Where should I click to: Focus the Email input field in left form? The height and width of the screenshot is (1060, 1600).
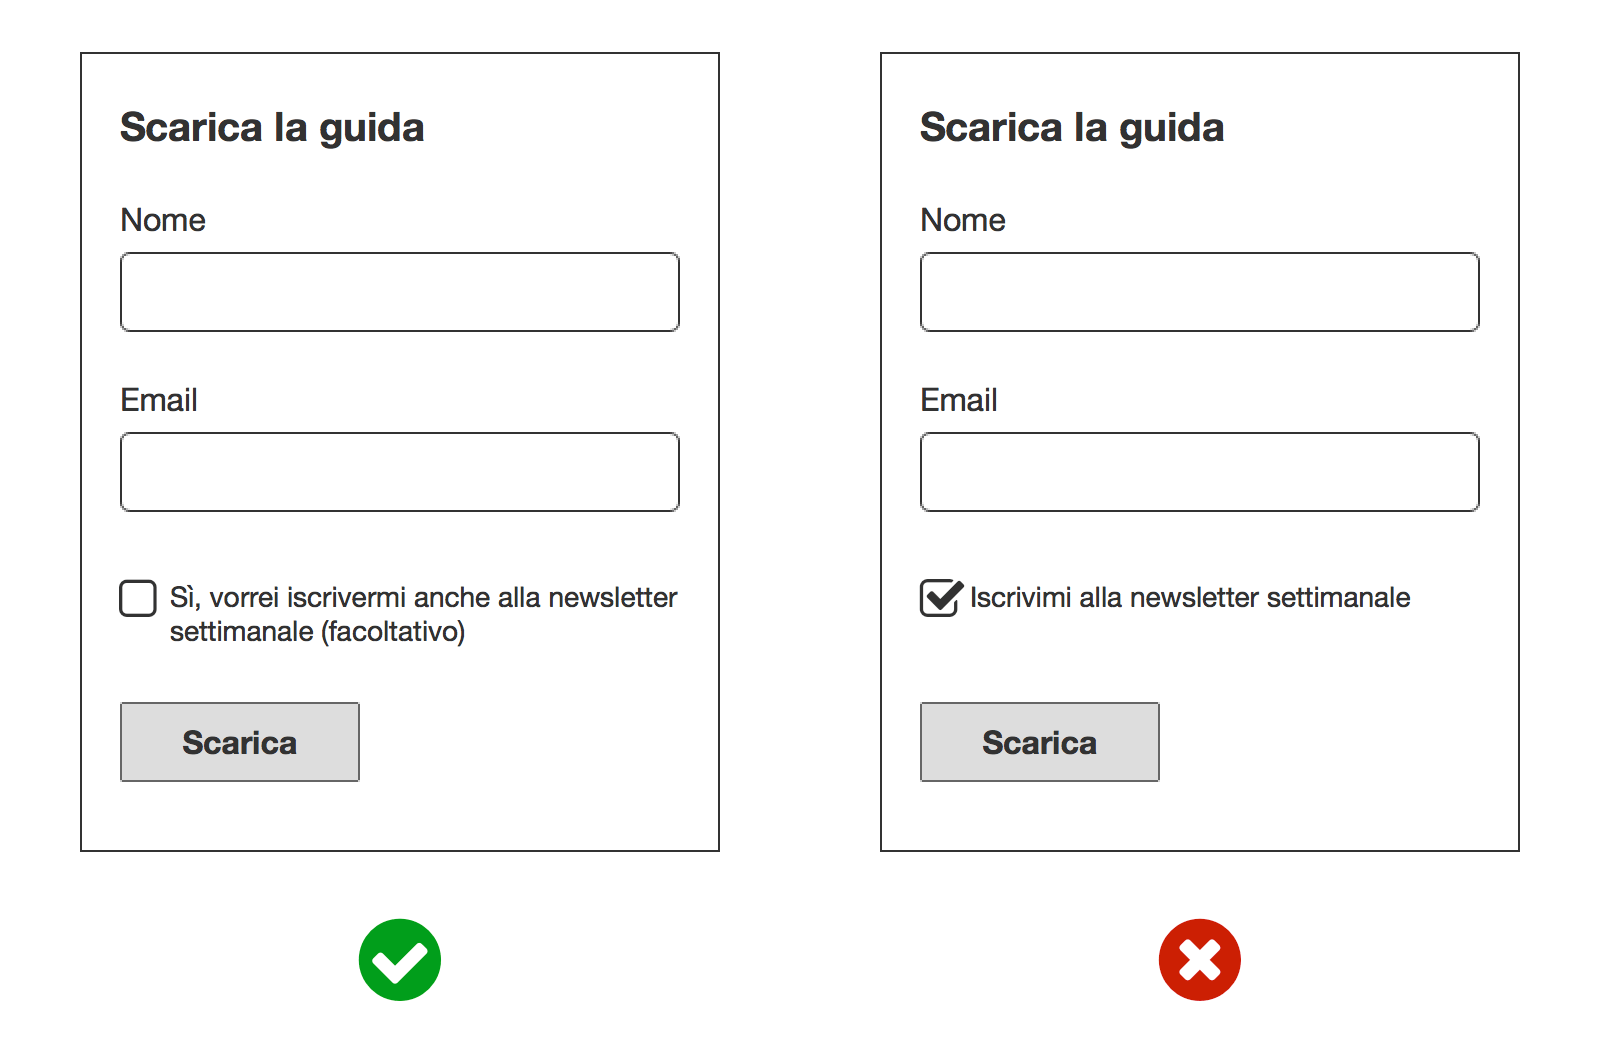400,472
